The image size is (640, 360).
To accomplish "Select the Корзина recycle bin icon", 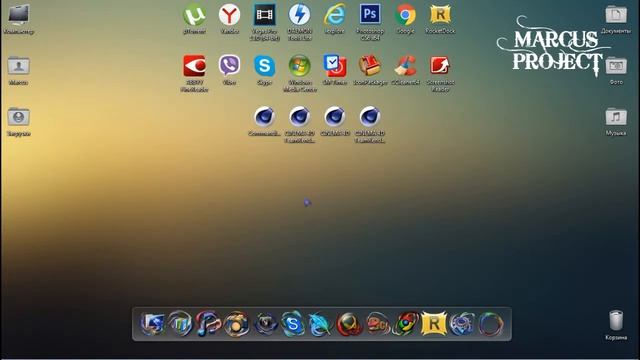I will [616, 321].
